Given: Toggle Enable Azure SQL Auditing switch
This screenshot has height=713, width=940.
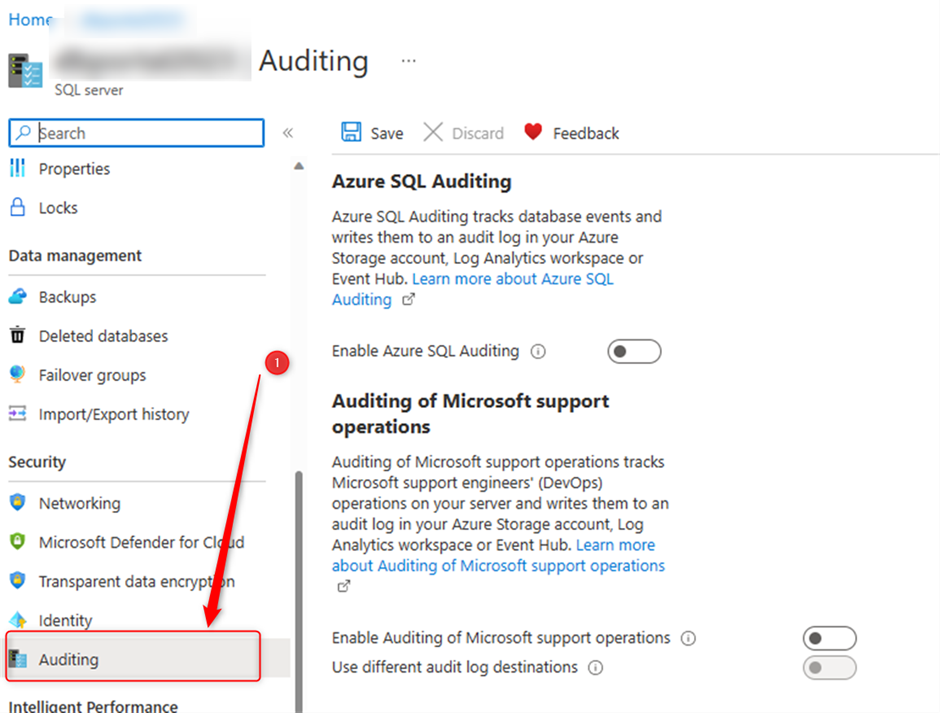Looking at the screenshot, I should tap(634, 351).
